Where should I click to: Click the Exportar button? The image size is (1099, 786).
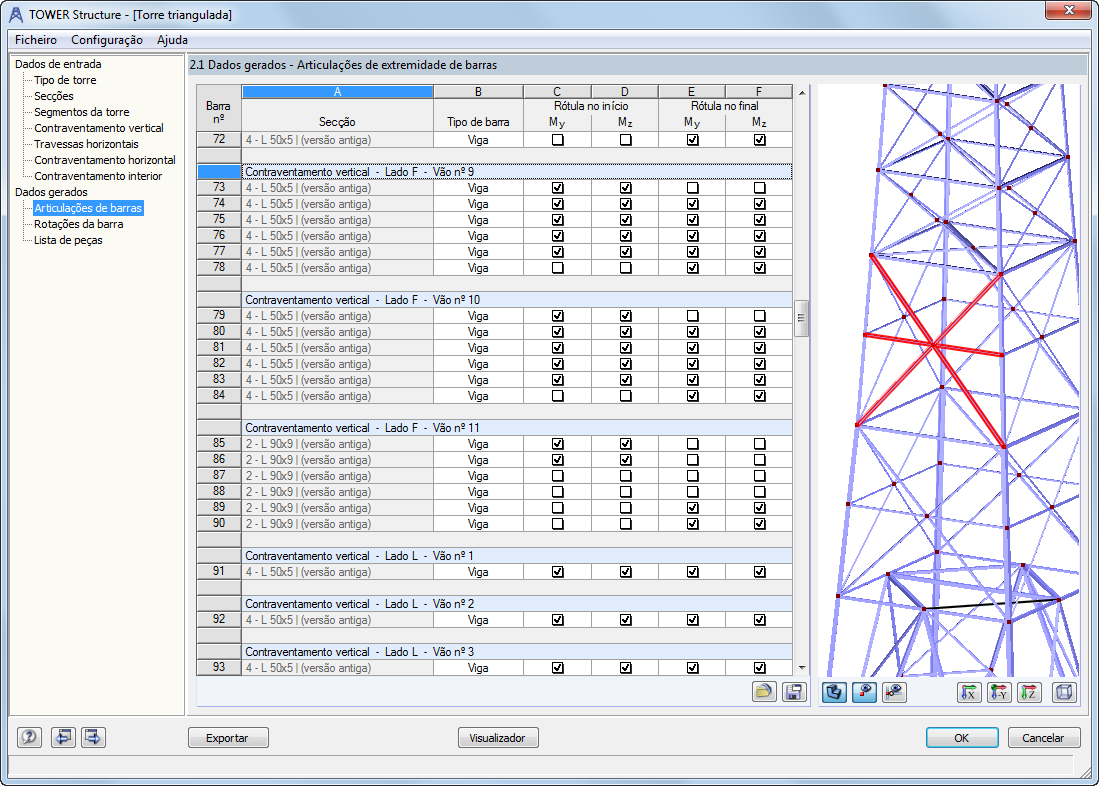point(228,738)
